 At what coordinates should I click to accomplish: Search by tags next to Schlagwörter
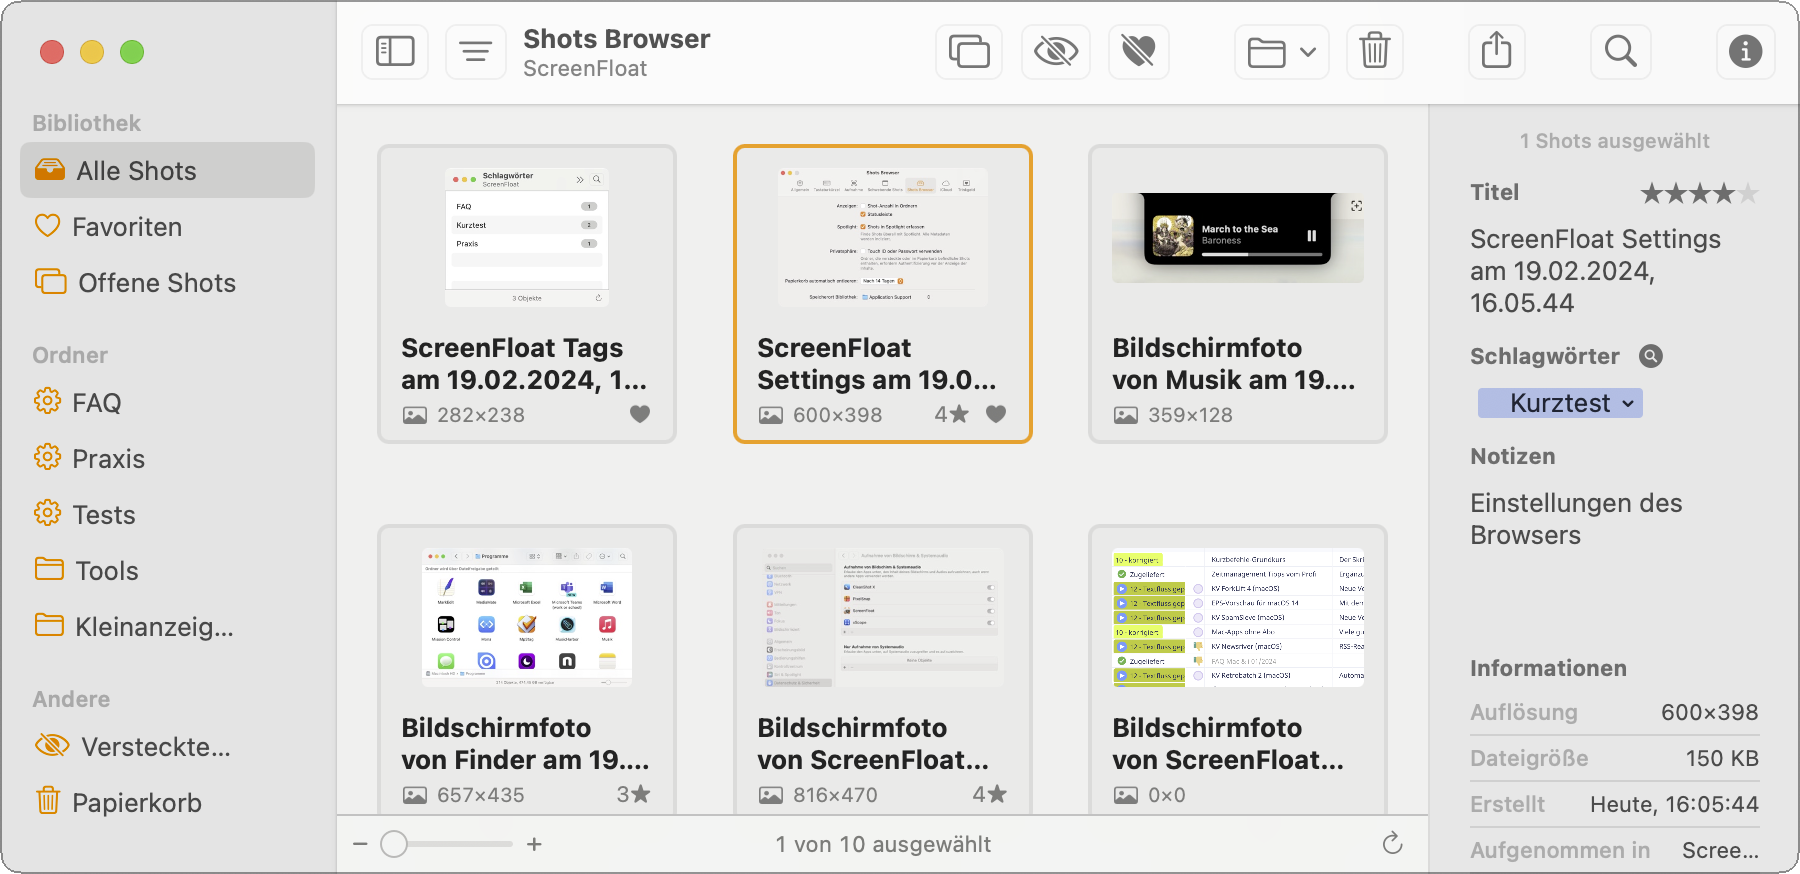[1651, 356]
